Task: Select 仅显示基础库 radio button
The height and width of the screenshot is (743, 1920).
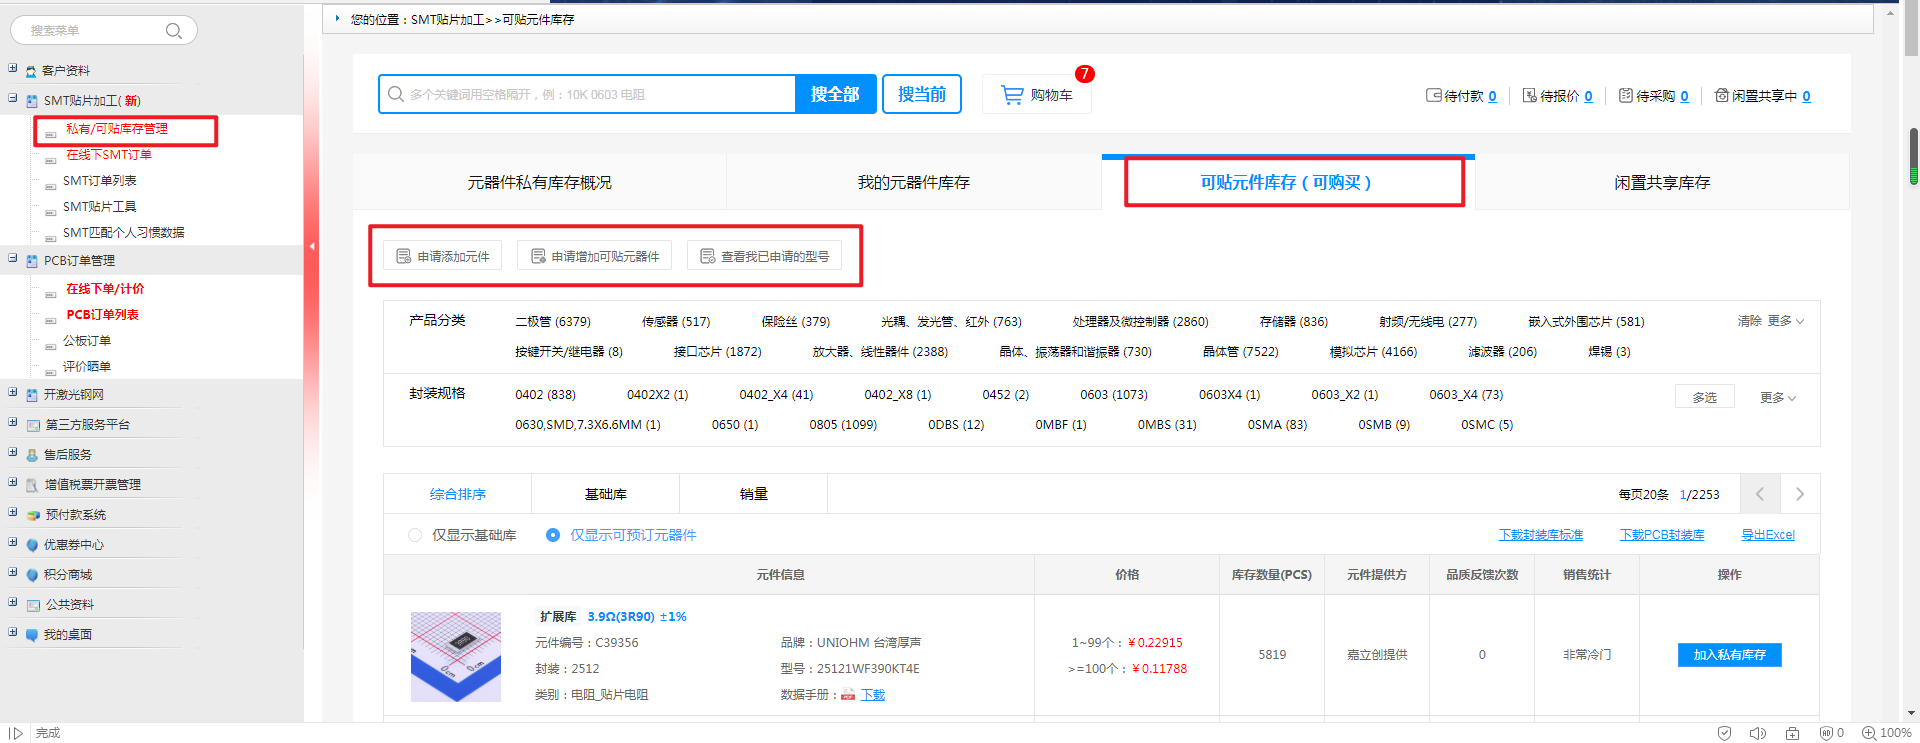Action: tap(415, 535)
